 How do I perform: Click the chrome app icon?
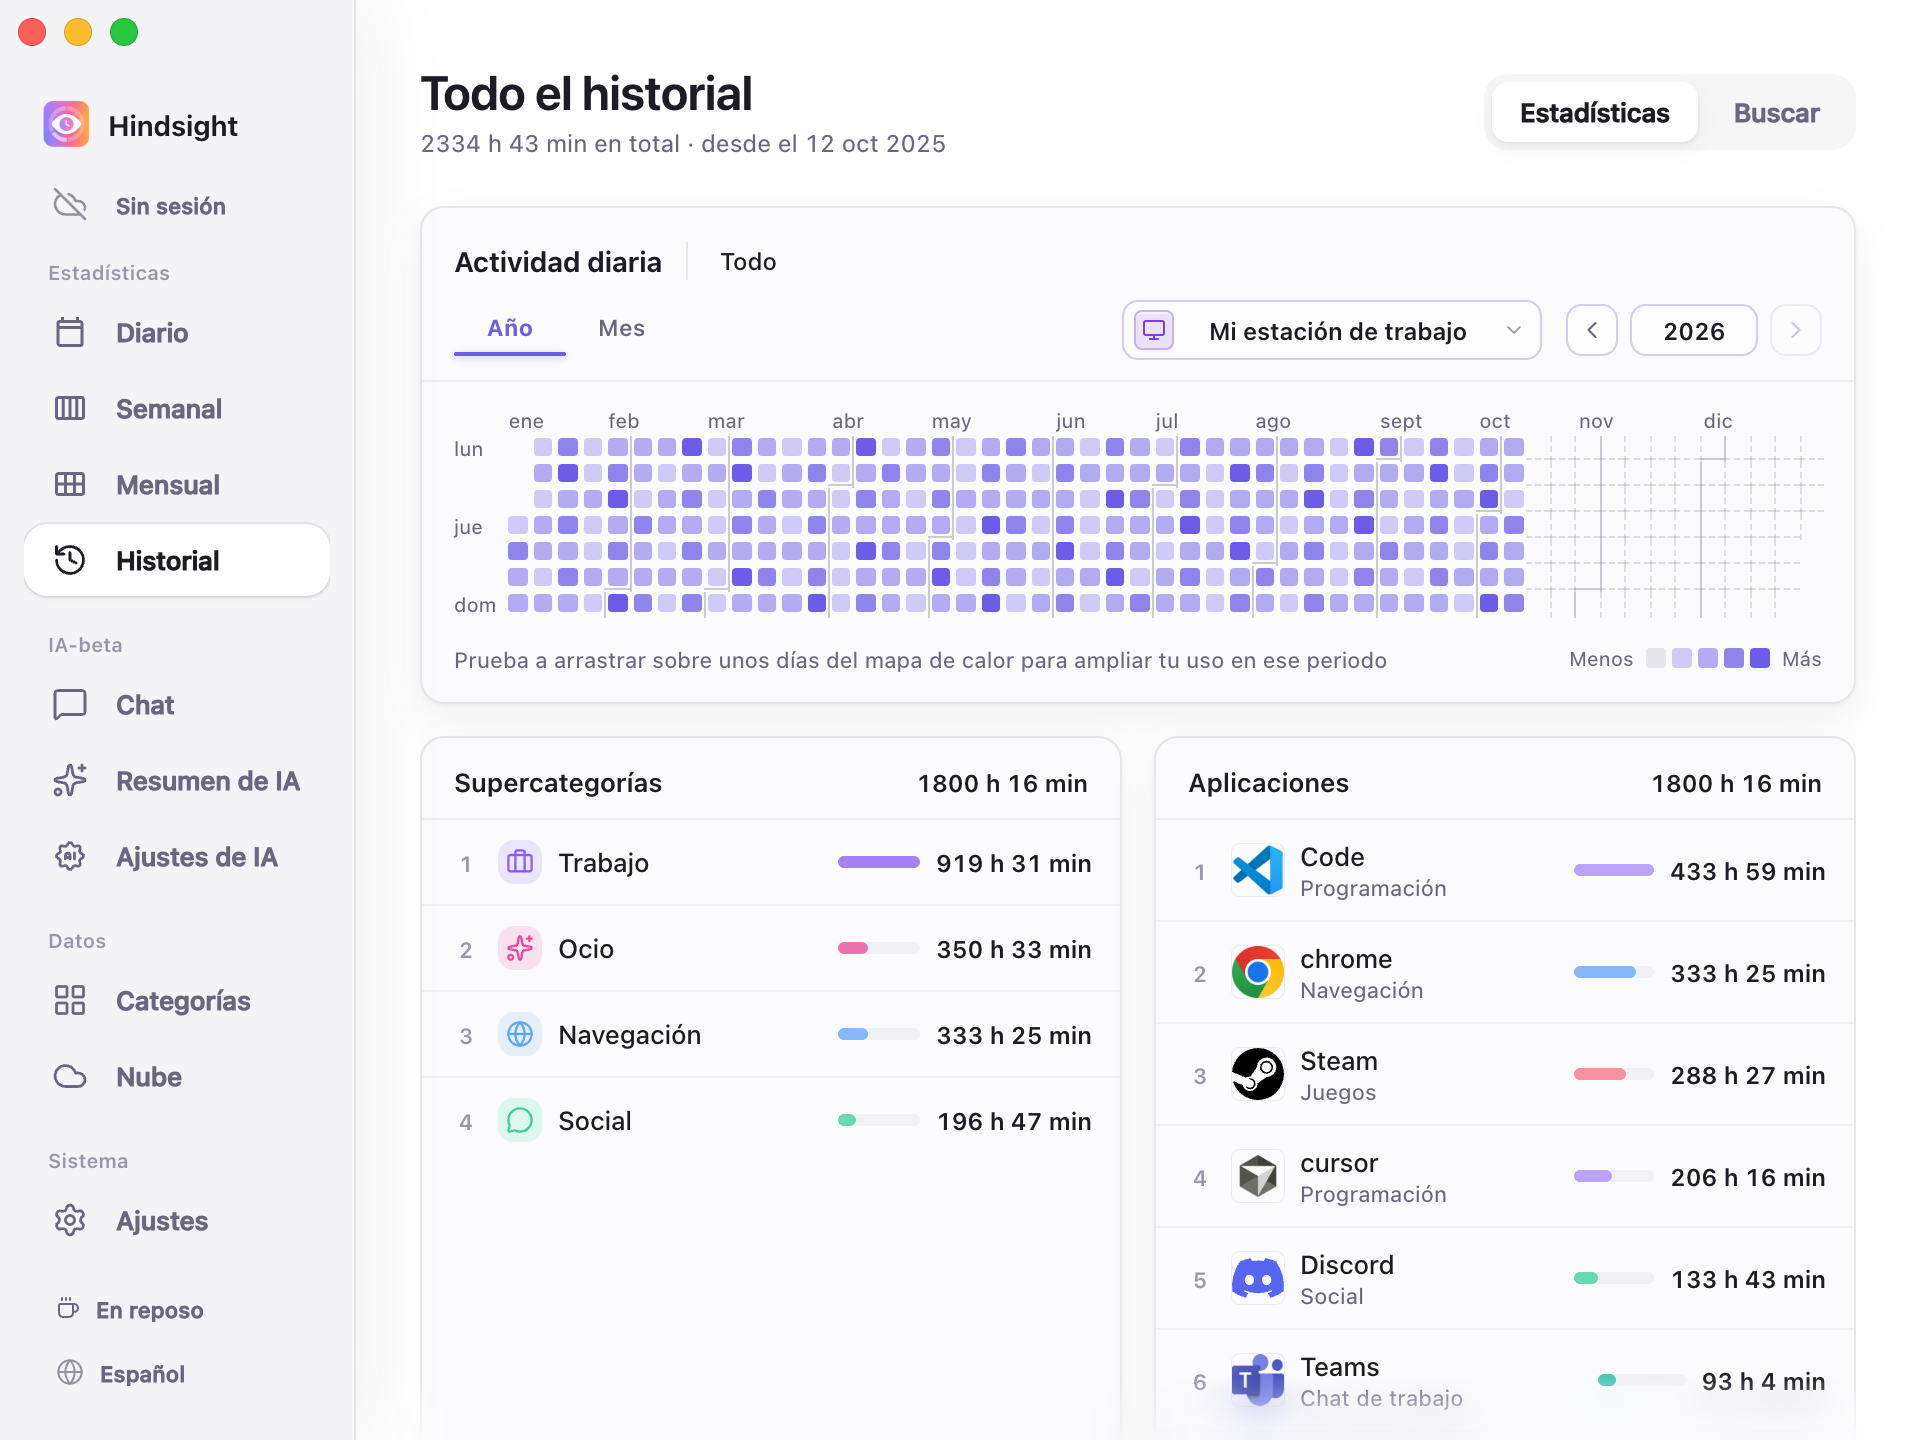[1258, 972]
